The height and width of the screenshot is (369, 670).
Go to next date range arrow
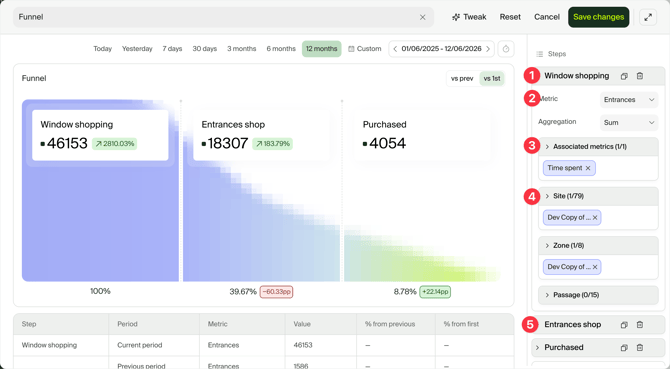tap(488, 49)
